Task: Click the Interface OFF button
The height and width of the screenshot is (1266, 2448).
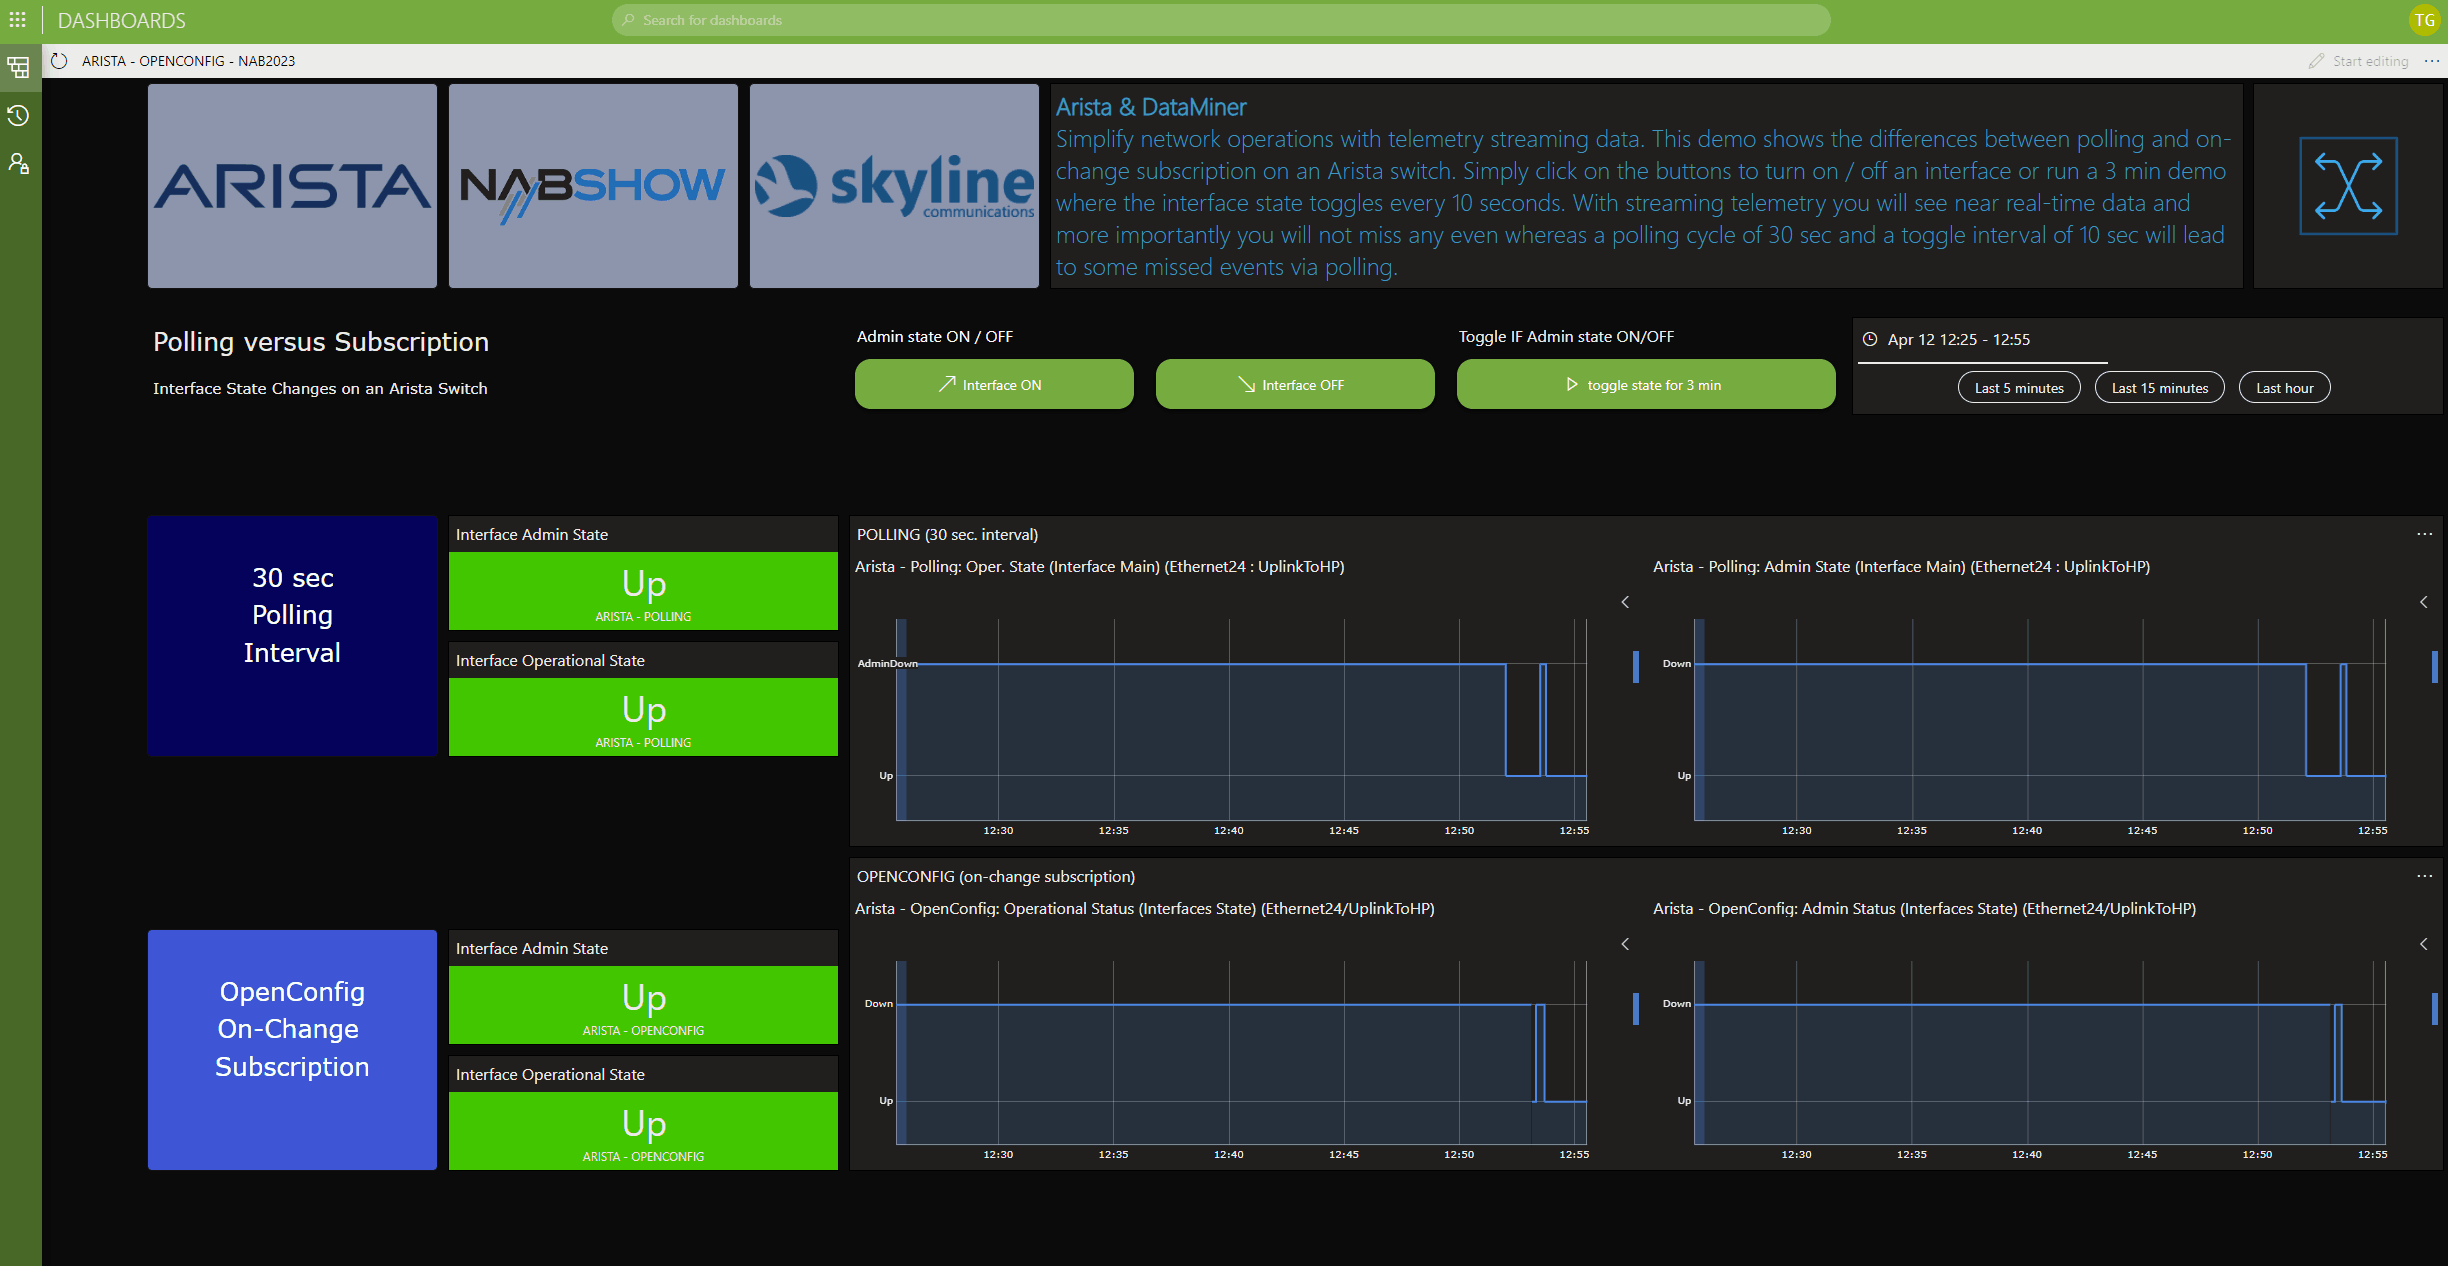Action: [1295, 384]
